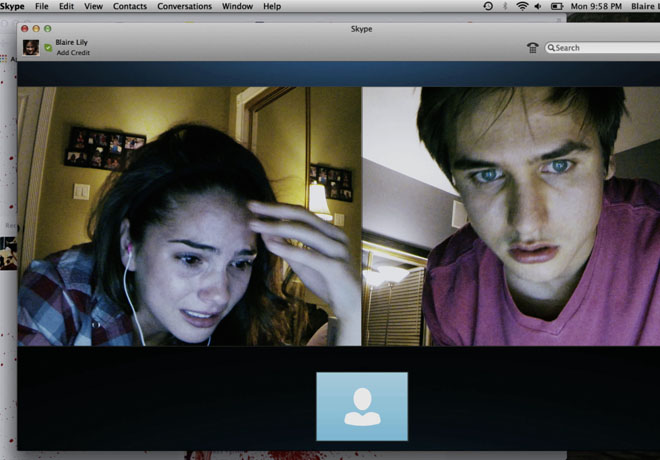660x460 pixels.
Task: Open the Skype application menu
Action: [12, 6]
